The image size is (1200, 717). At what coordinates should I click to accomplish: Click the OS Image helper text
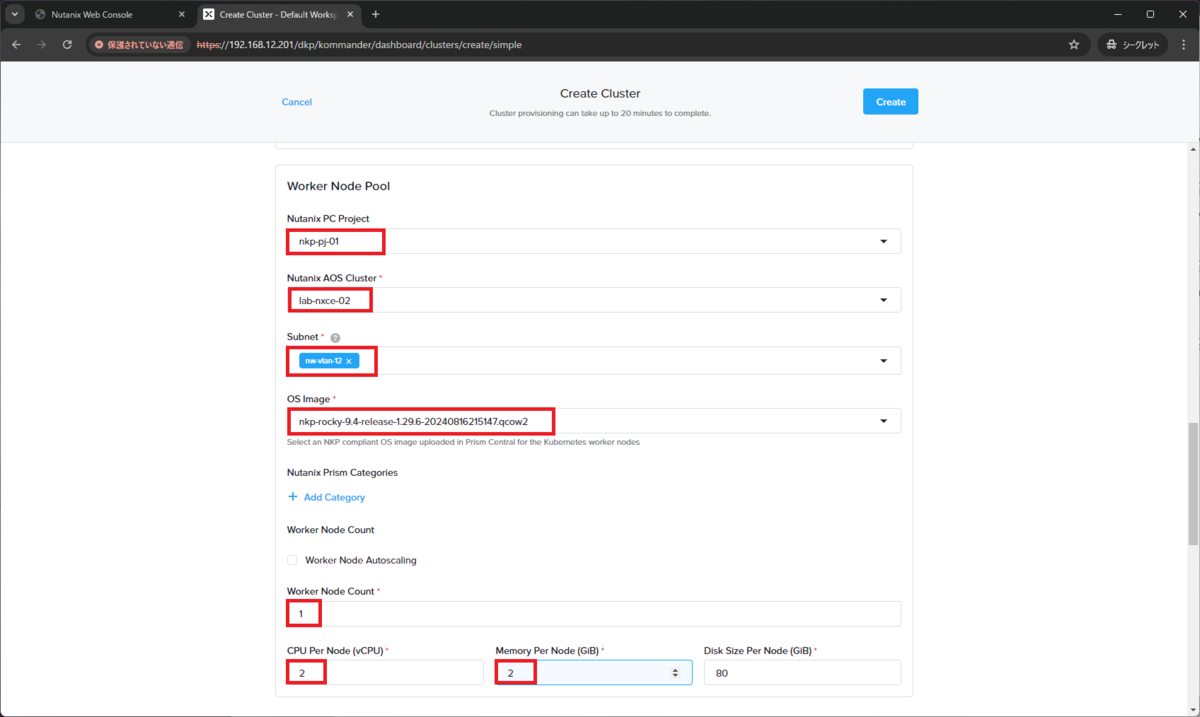click(x=463, y=442)
